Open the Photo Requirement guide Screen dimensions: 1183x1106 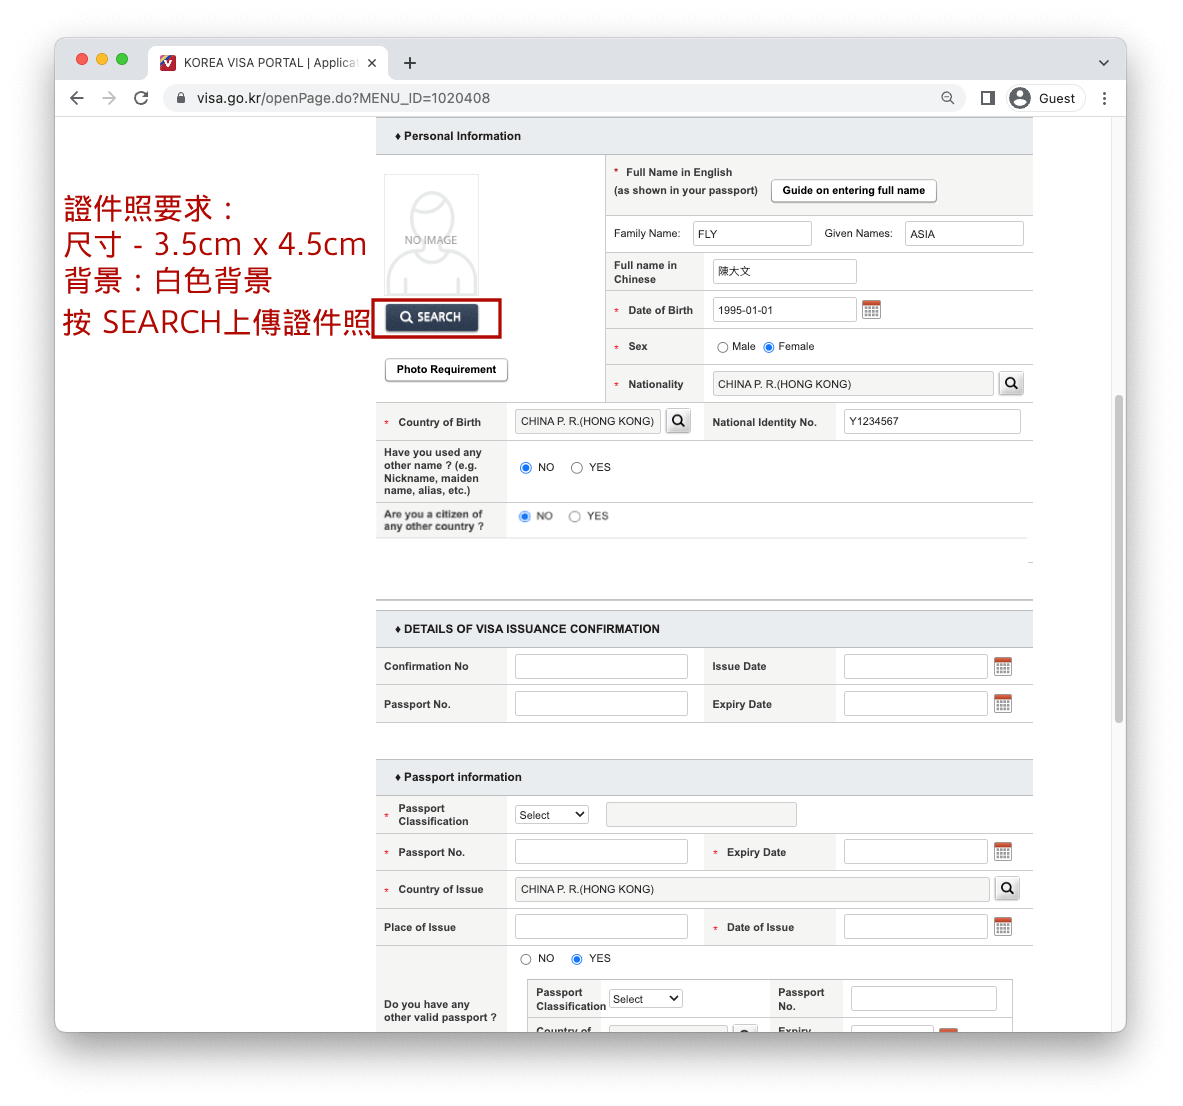pyautogui.click(x=446, y=370)
